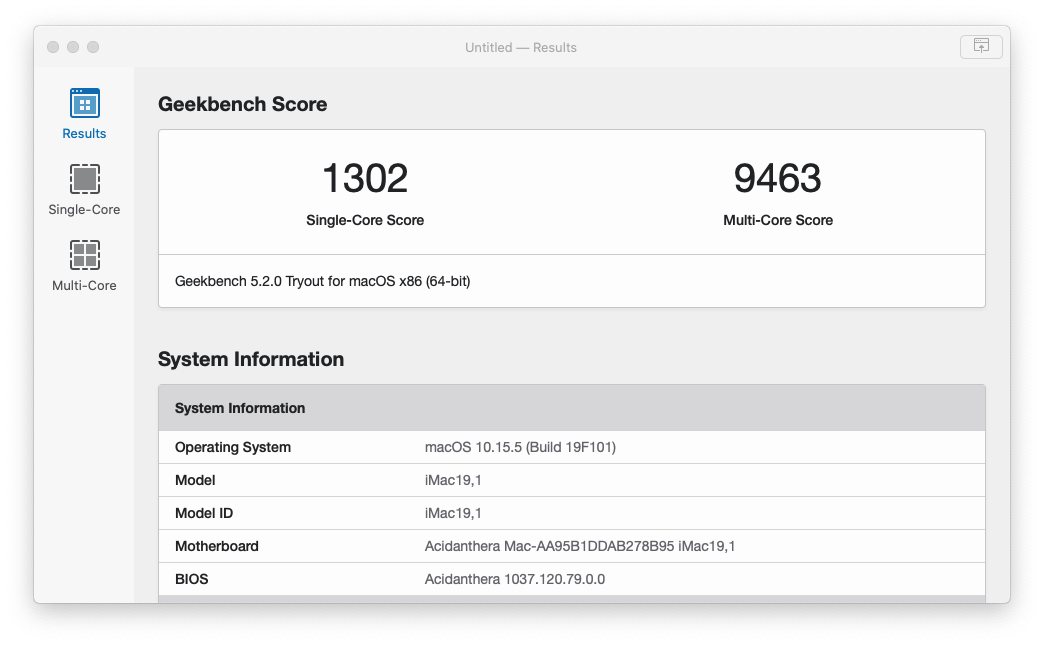Click the iMac19,1 value in Model ID row
1044x645 pixels.
tap(453, 513)
